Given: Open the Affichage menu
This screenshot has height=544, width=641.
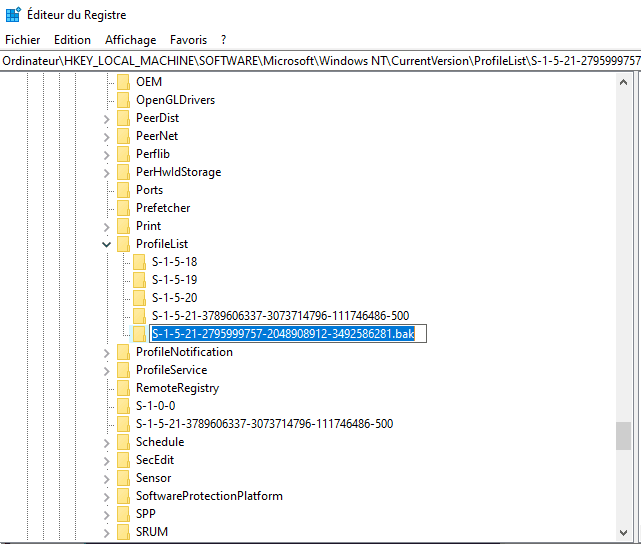Looking at the screenshot, I should pos(130,40).
